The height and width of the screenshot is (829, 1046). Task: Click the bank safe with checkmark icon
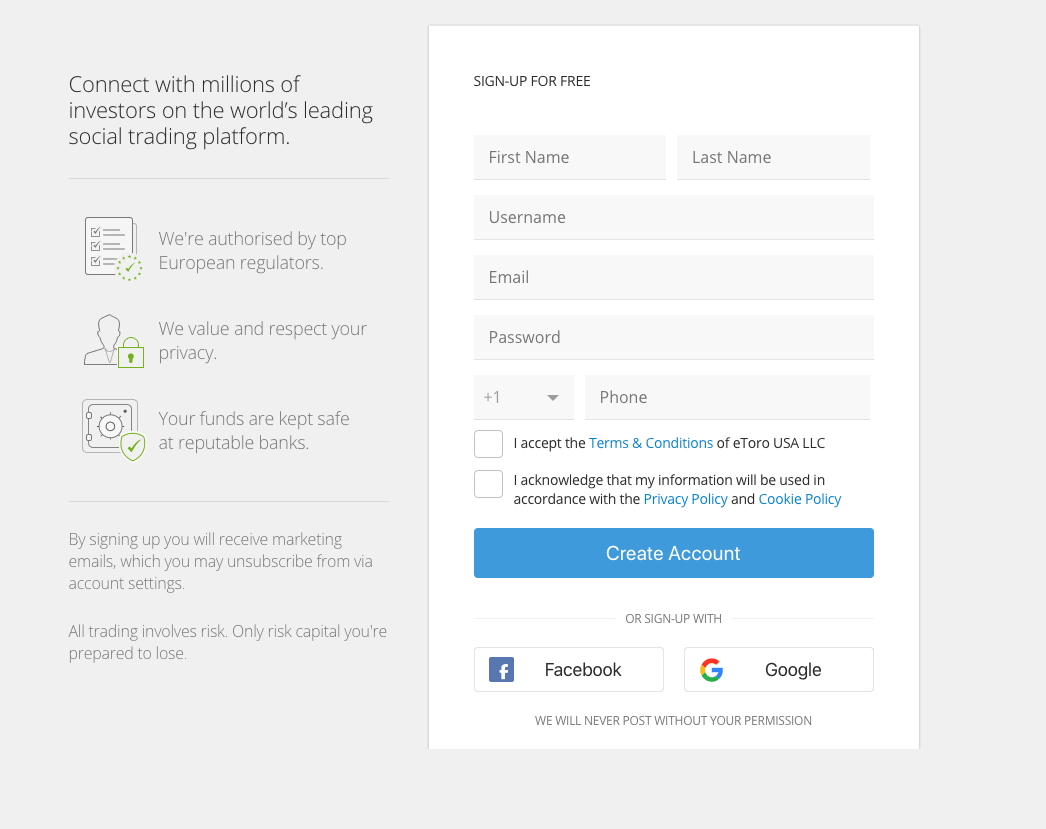click(x=112, y=428)
